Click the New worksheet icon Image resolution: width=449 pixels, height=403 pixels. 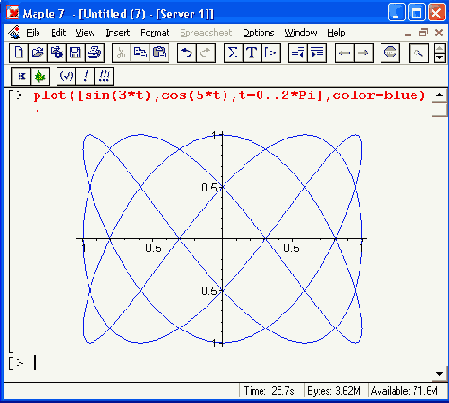point(19,53)
